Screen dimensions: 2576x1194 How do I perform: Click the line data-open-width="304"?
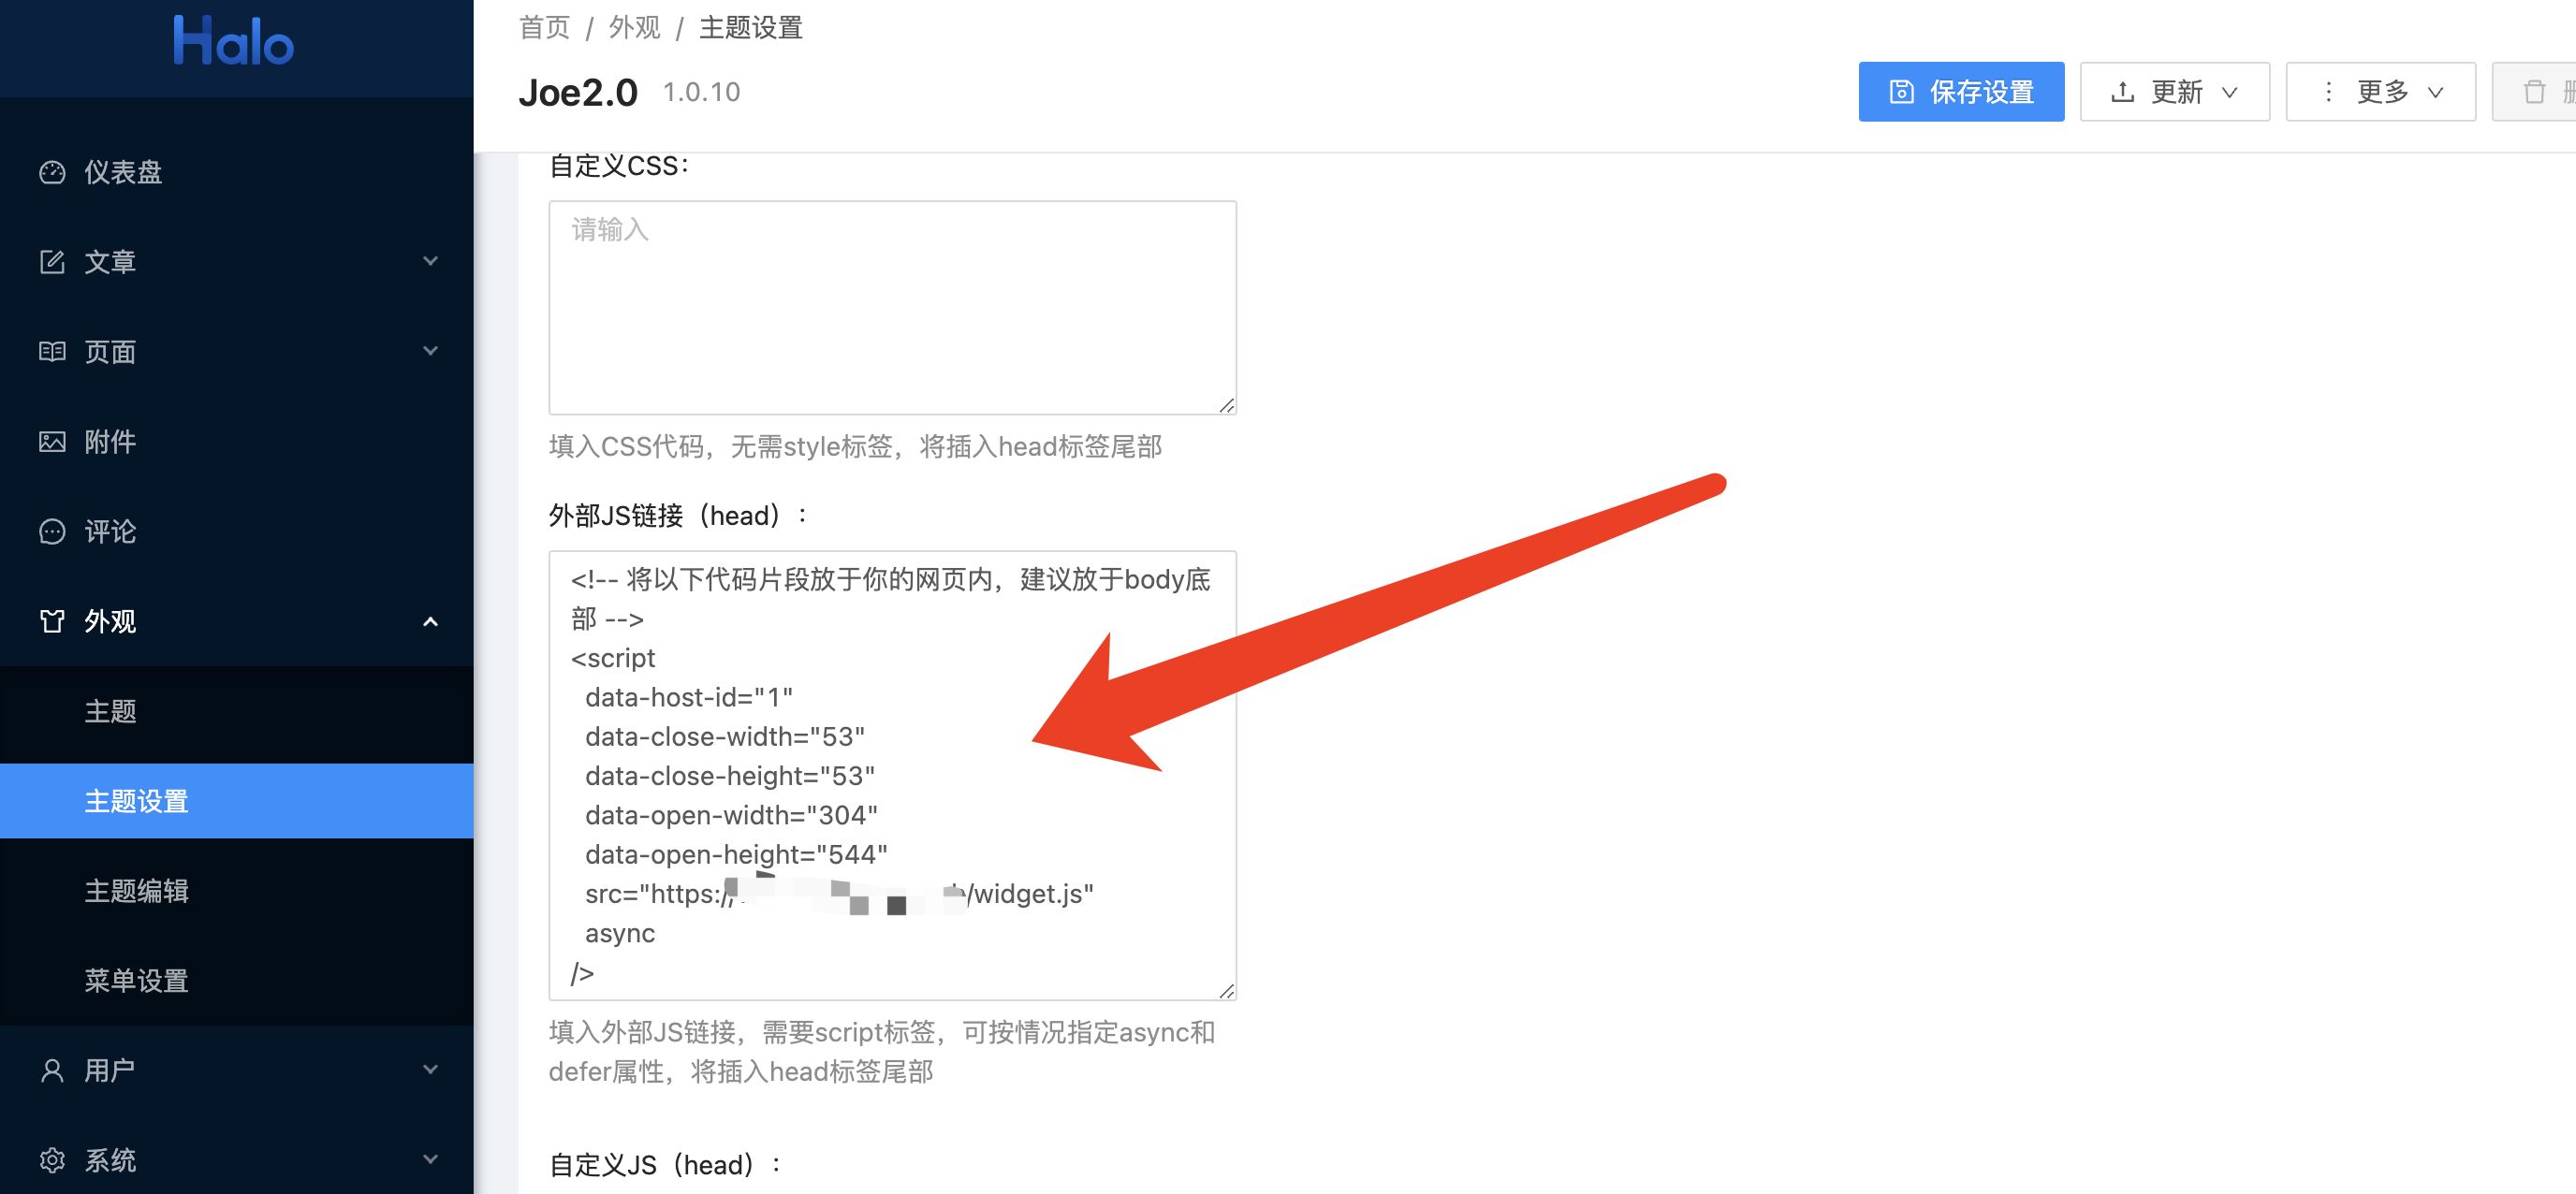tap(731, 815)
